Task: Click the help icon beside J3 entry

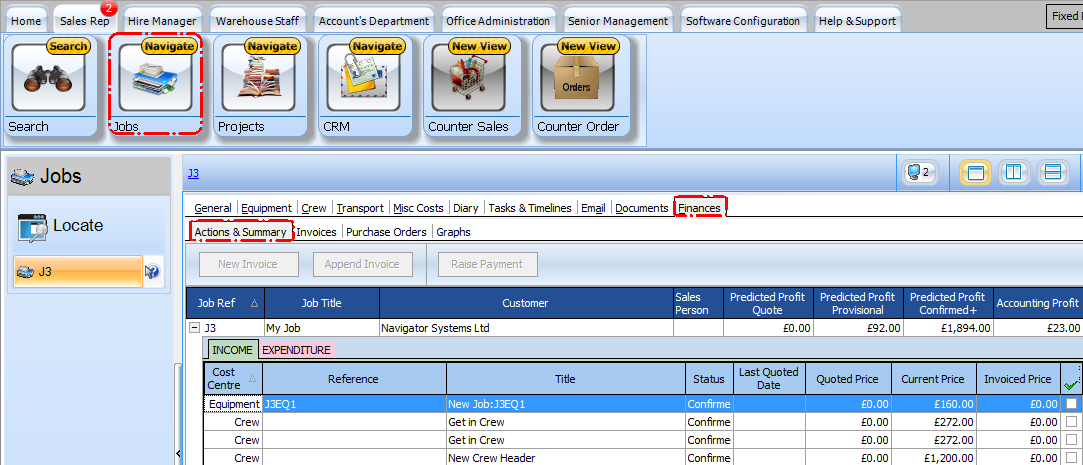Action: point(152,272)
